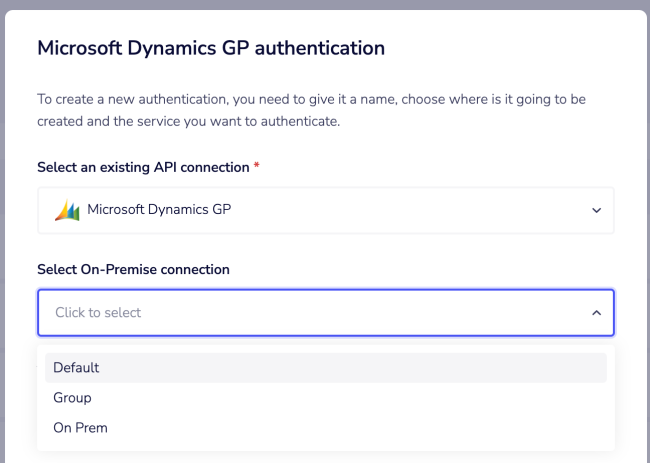Click empty space right of the Group option
This screenshot has height=463, width=650.
click(400, 397)
